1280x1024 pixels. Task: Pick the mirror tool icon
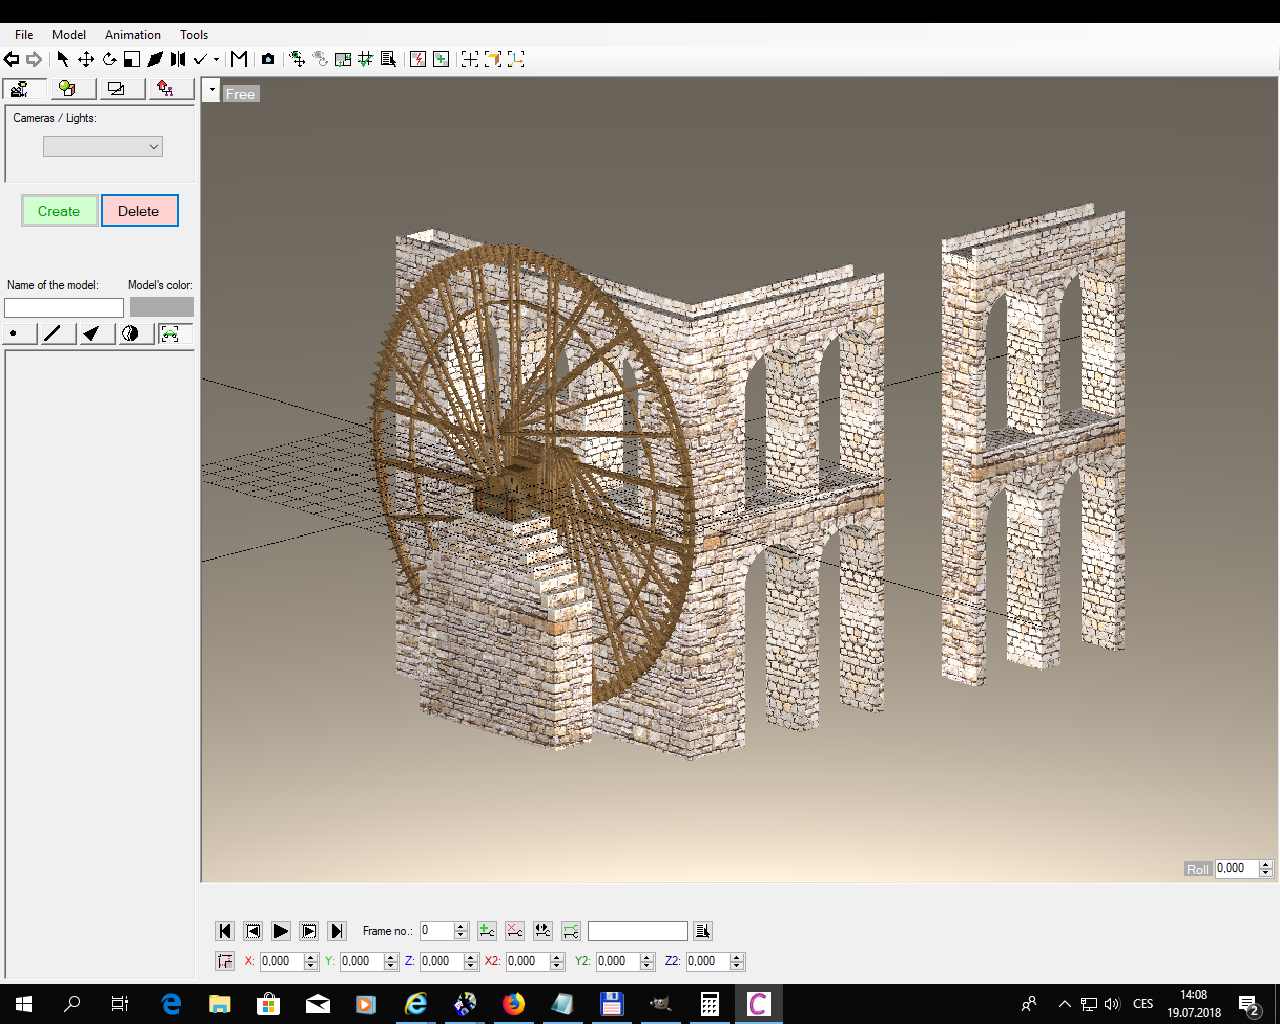[x=177, y=59]
